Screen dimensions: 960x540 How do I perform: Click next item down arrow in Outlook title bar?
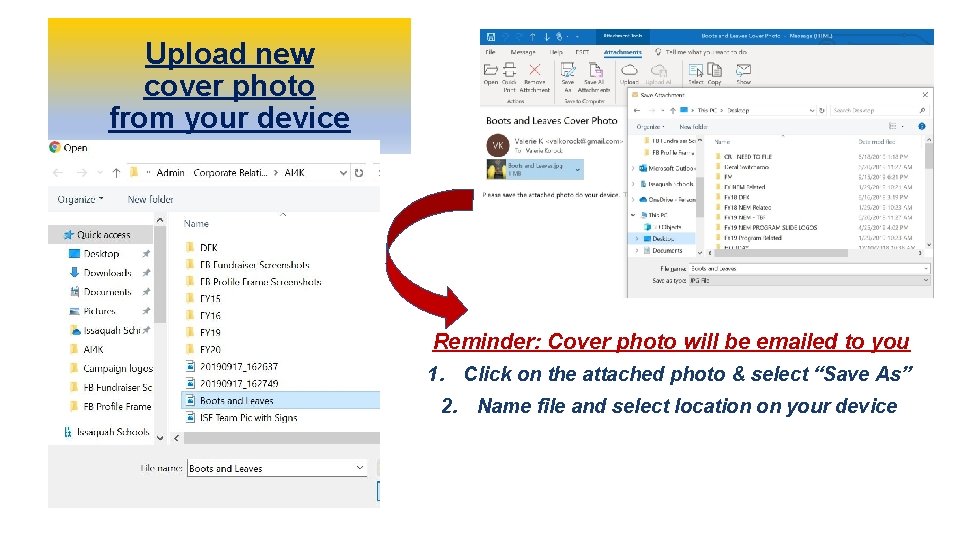(x=547, y=37)
